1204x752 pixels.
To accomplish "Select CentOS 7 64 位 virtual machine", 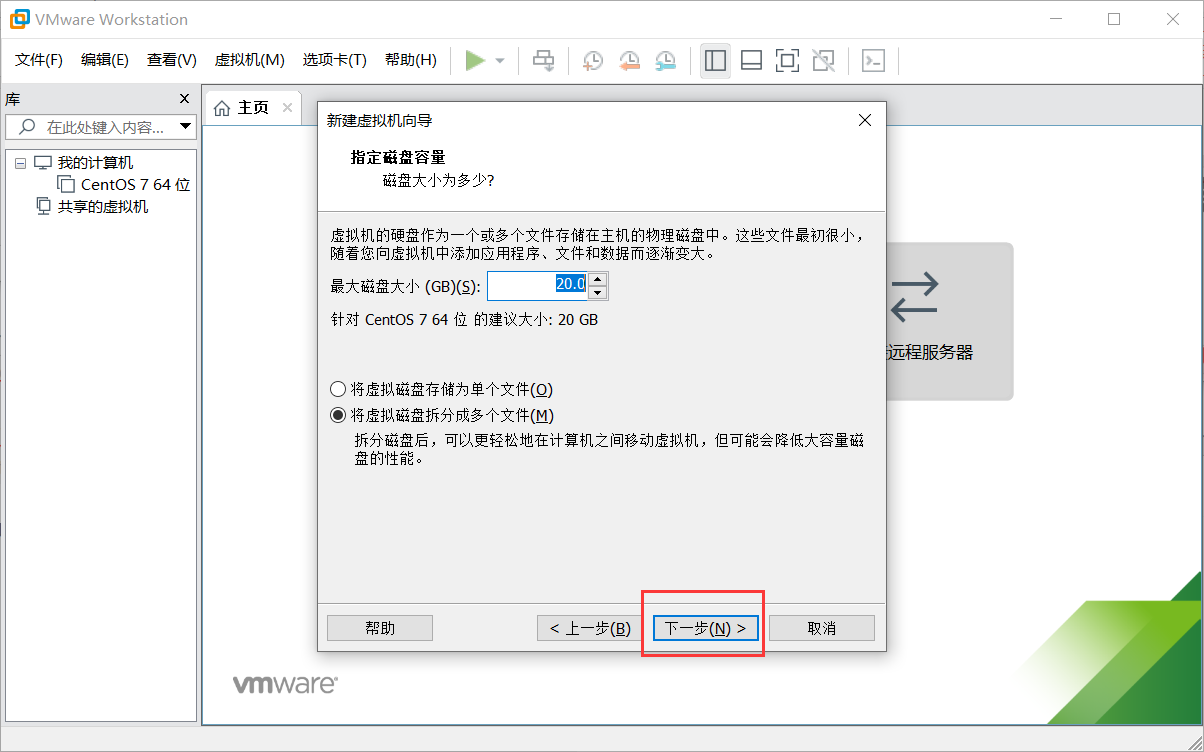I will (x=135, y=184).
